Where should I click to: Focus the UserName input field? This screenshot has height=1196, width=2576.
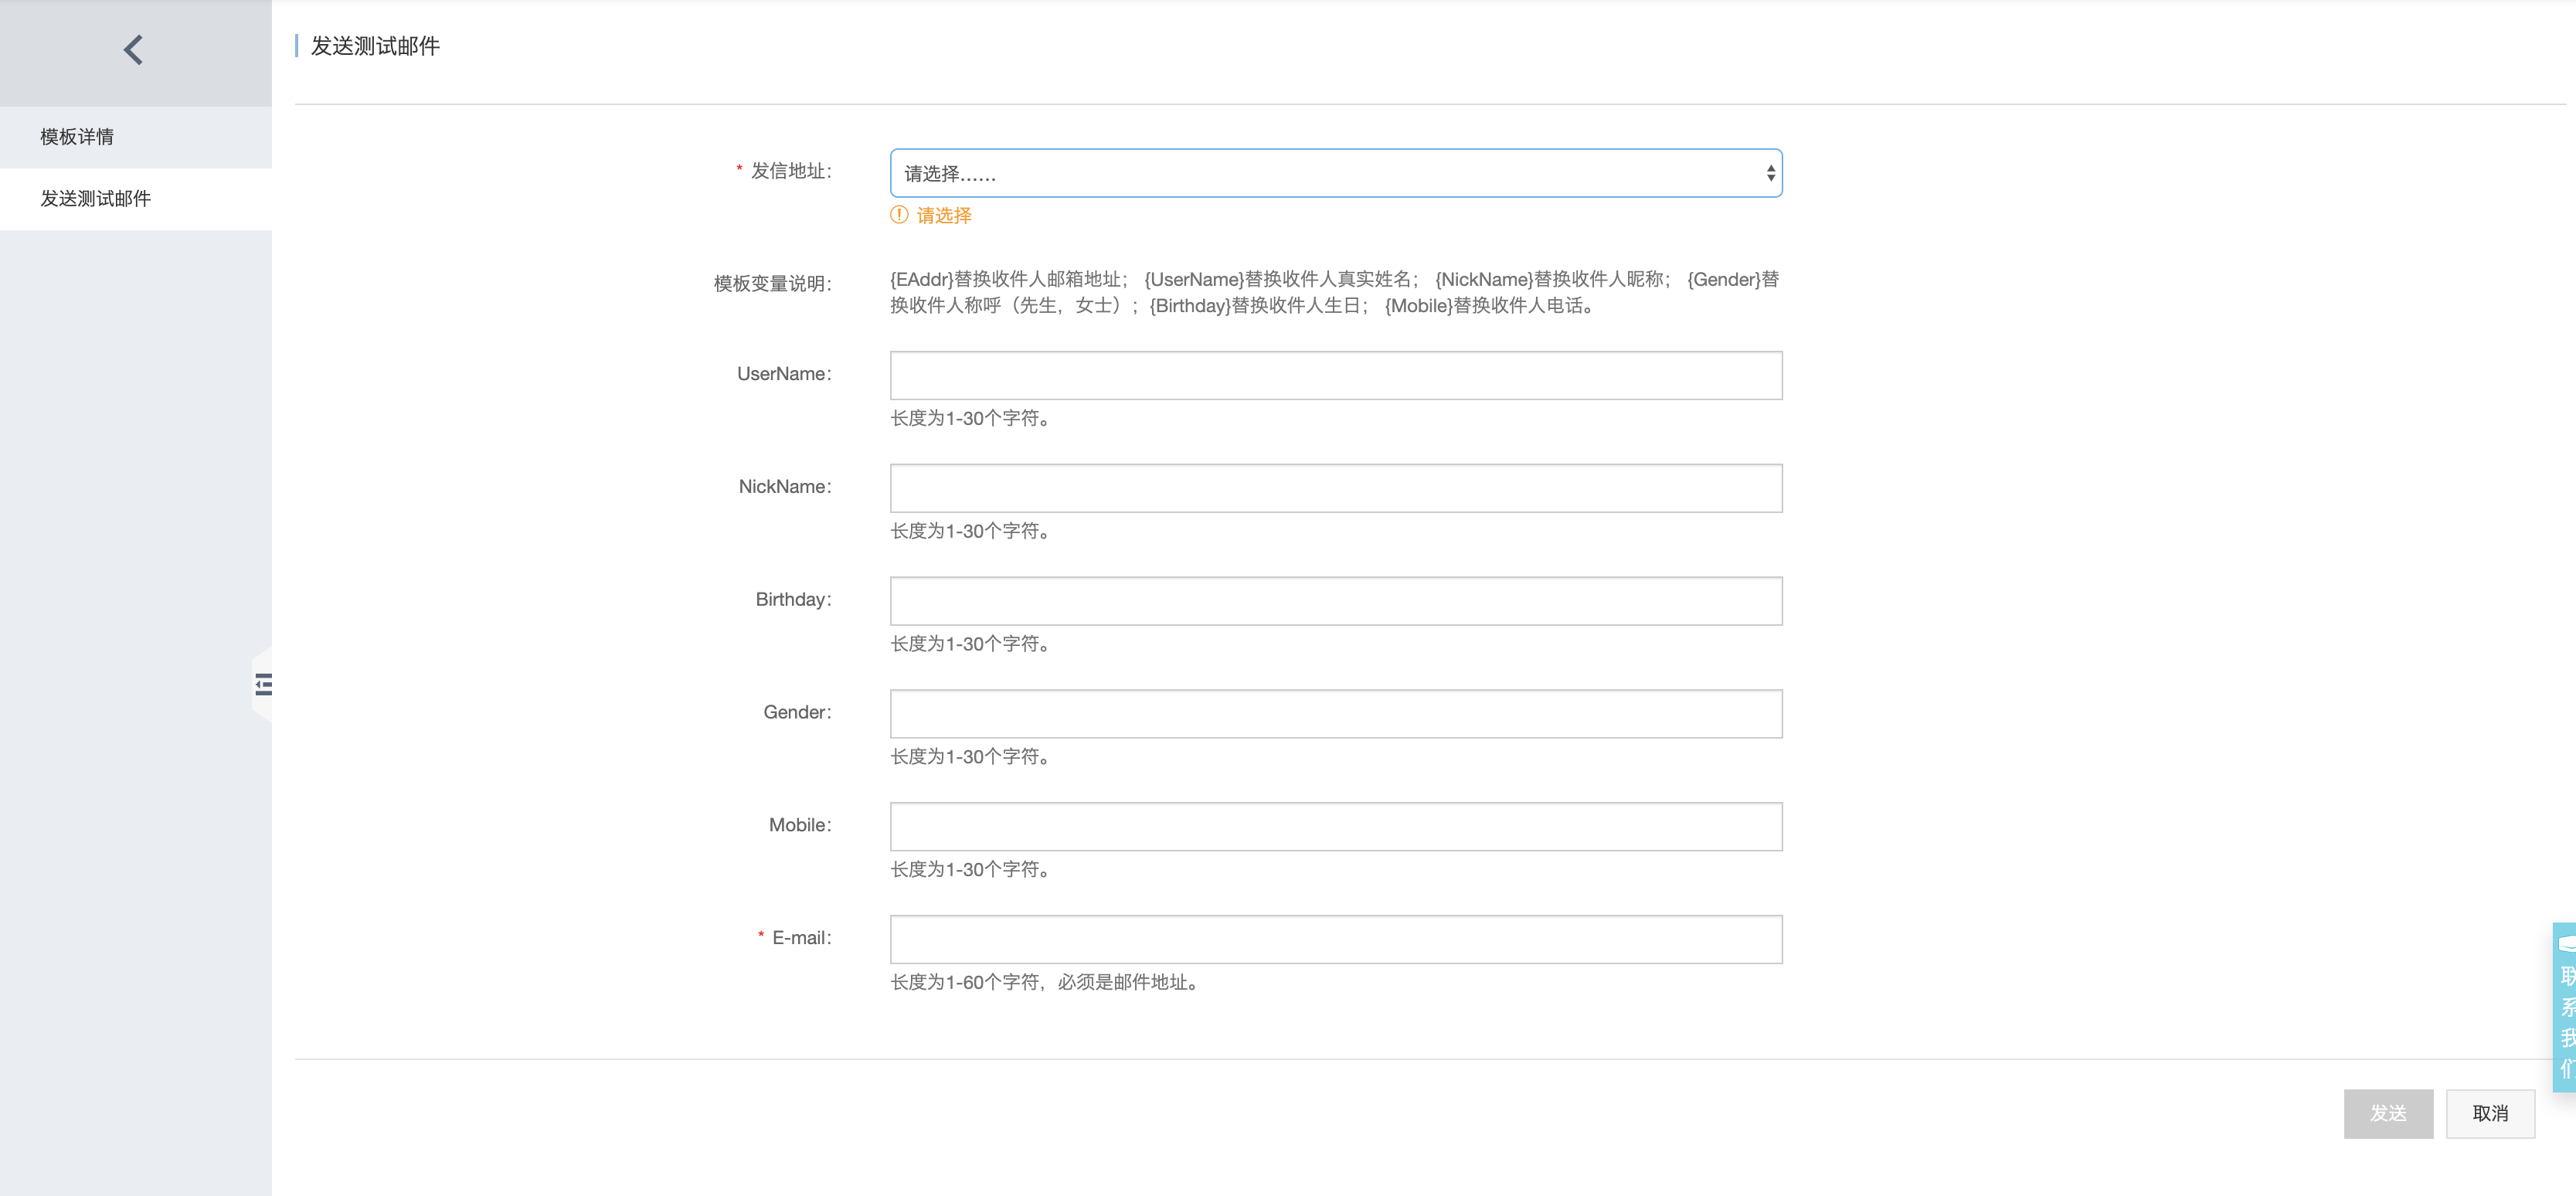pyautogui.click(x=1335, y=375)
